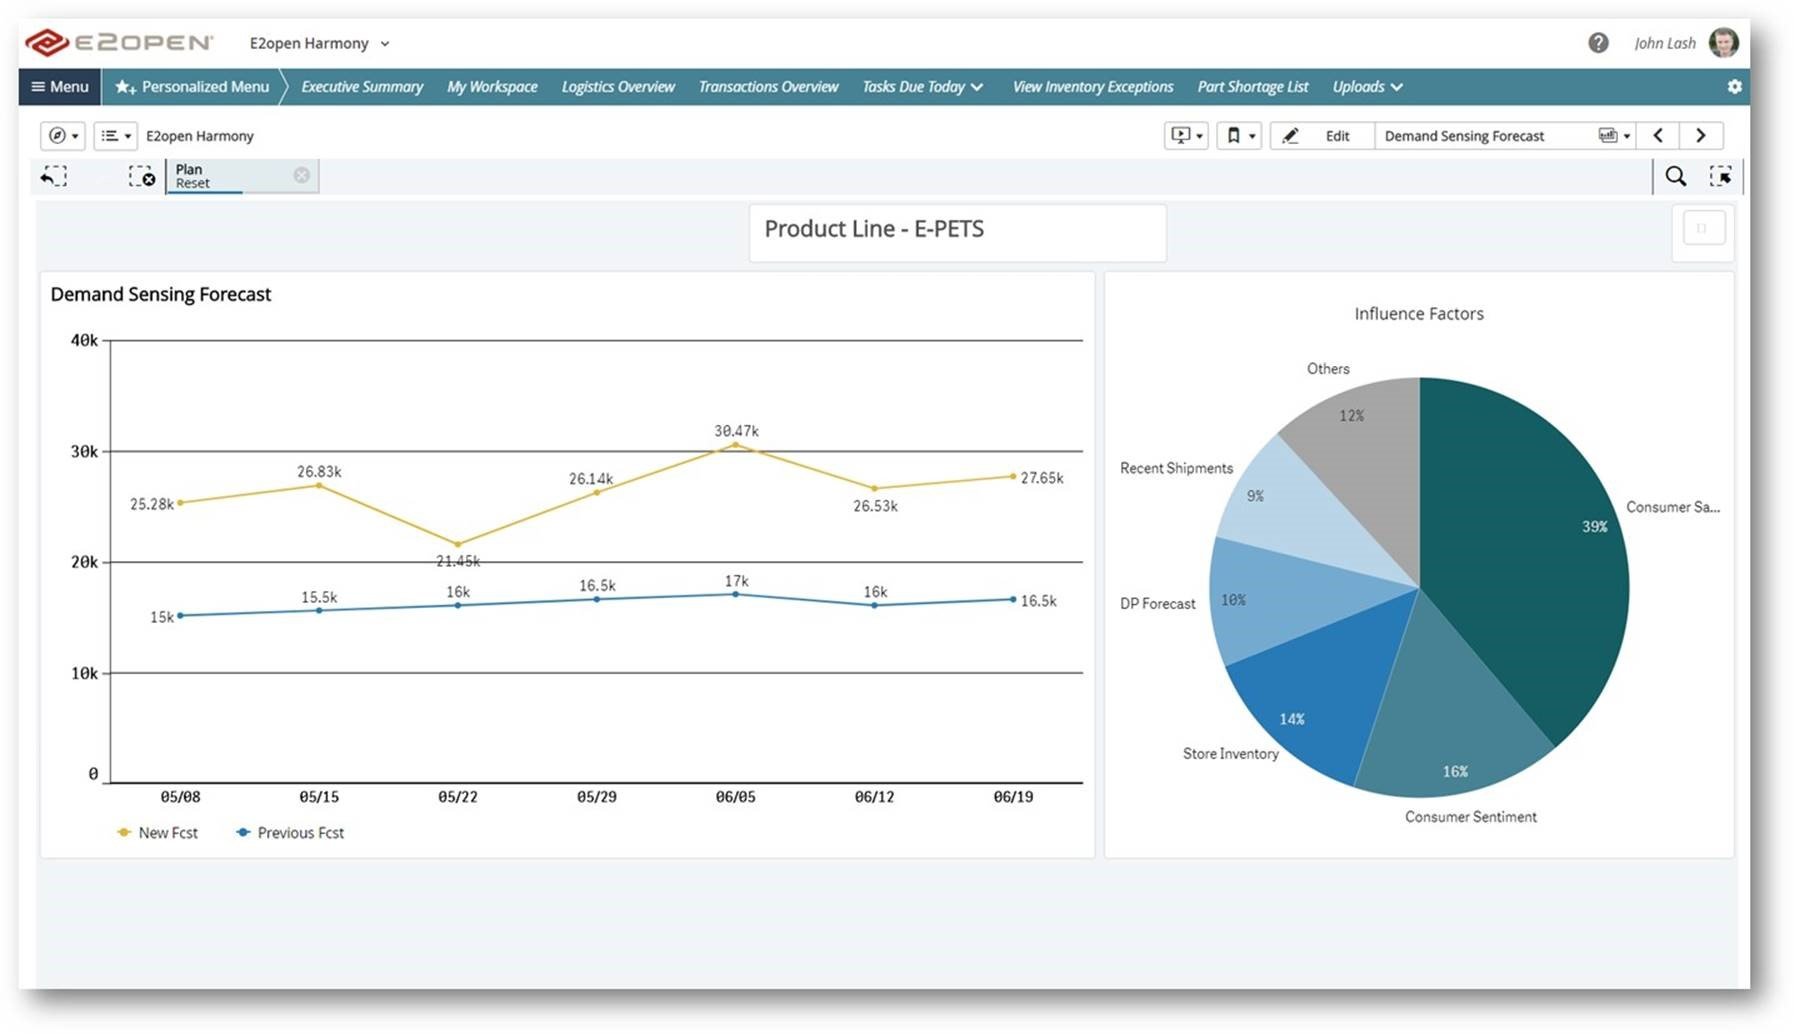Screen dimensions: 1794x1034
Task: Open My Workspace menu item
Action: coord(492,87)
